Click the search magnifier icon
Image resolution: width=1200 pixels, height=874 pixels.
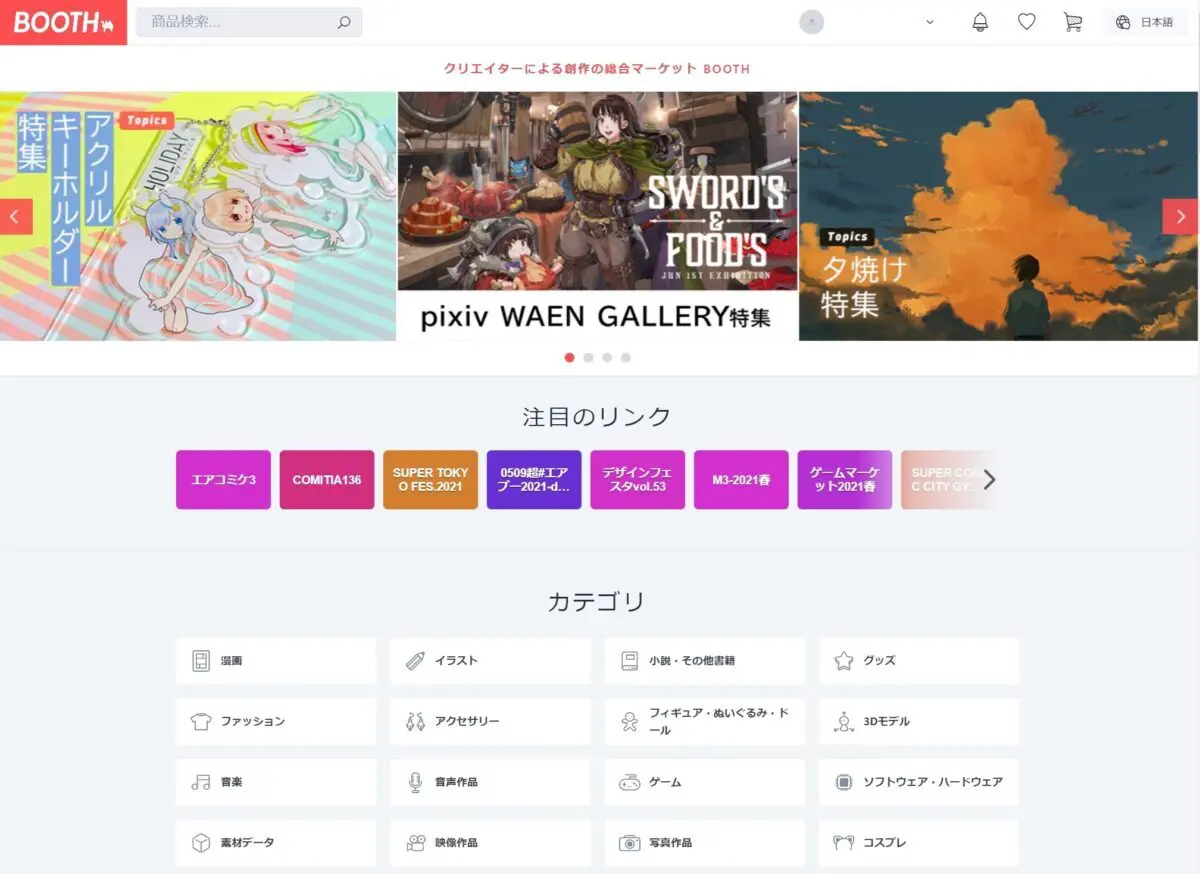click(344, 22)
